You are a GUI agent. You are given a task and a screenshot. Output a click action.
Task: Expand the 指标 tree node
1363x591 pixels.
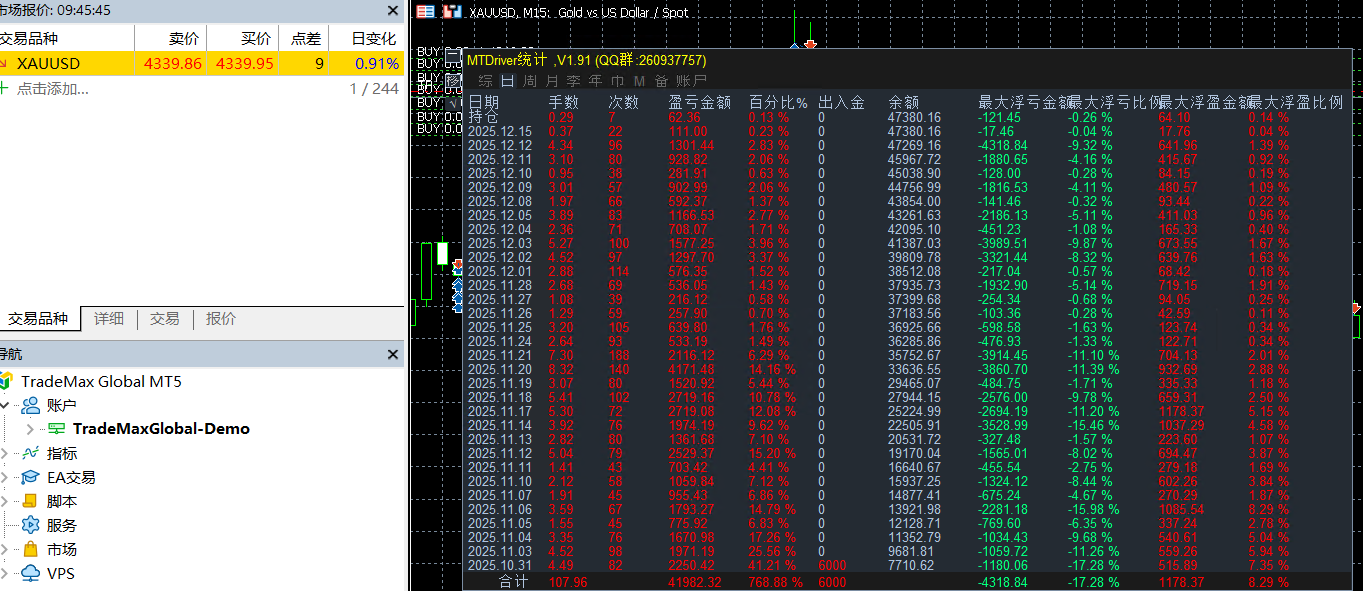click(7, 452)
